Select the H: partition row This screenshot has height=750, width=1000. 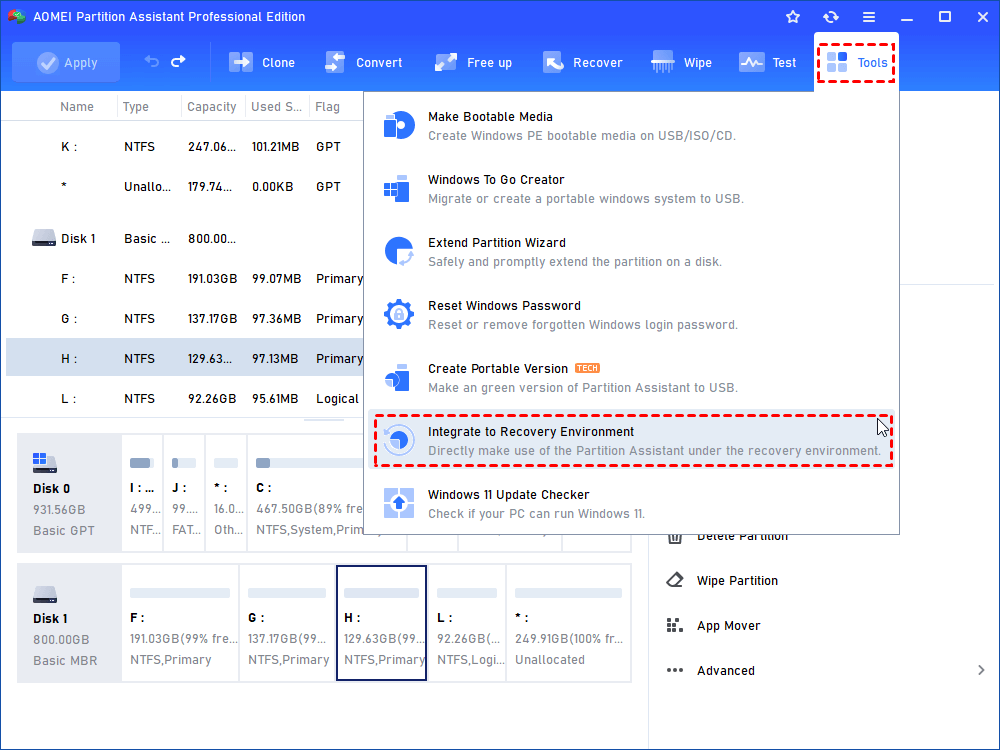185,358
